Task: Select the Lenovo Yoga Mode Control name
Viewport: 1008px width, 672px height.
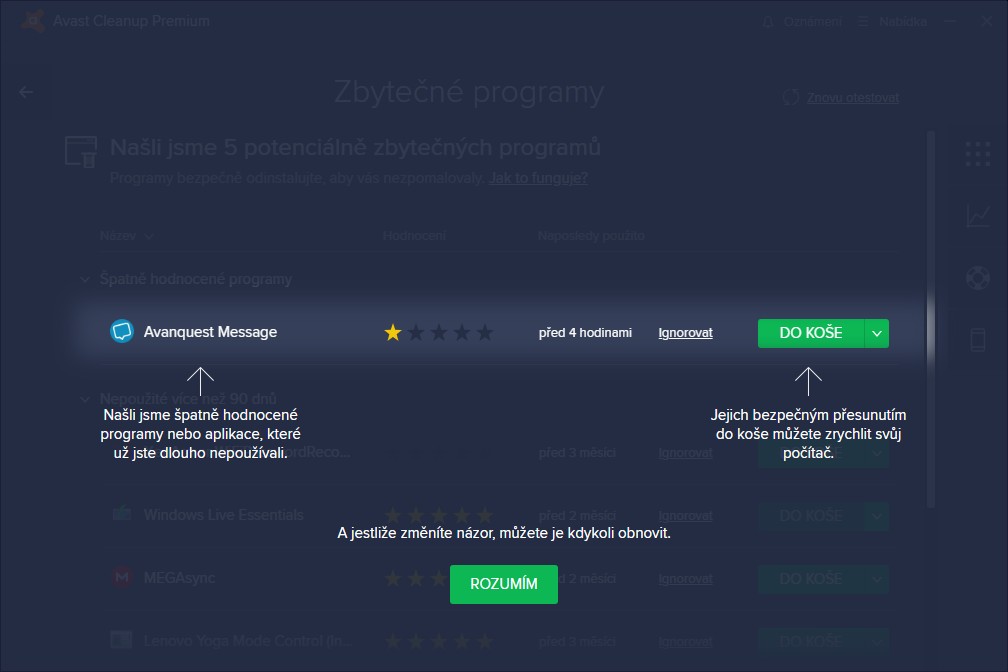Action: (247, 641)
